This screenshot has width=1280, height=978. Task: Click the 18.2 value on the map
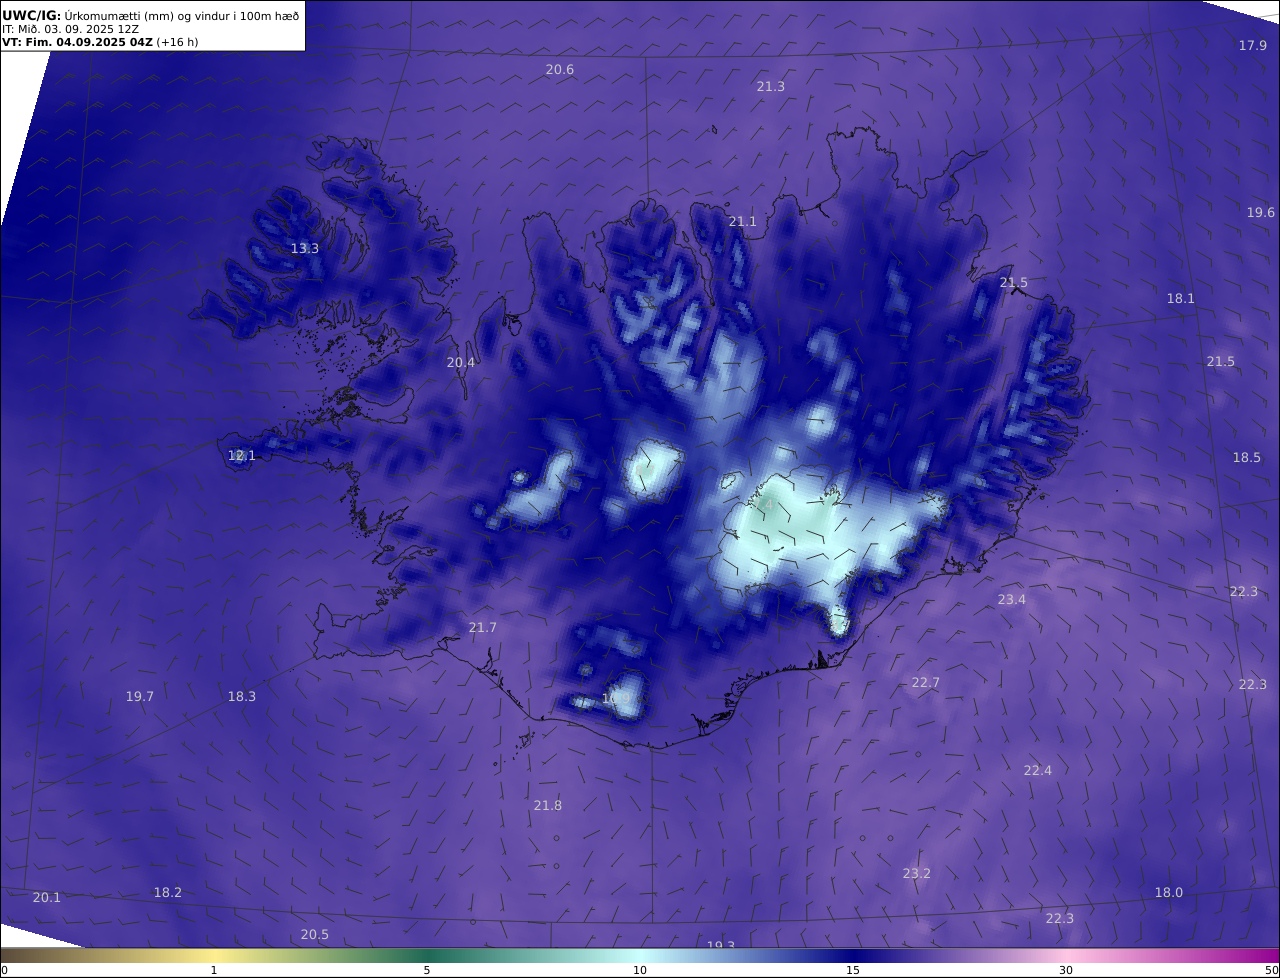[x=168, y=892]
